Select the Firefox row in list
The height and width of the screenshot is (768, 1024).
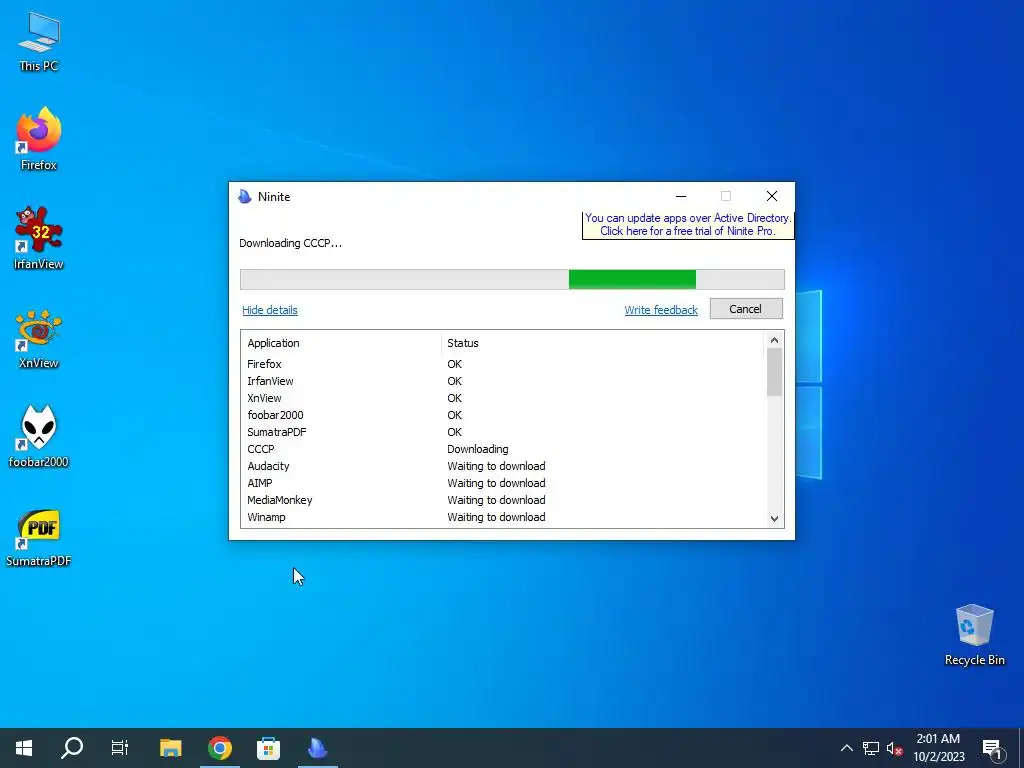[503, 364]
